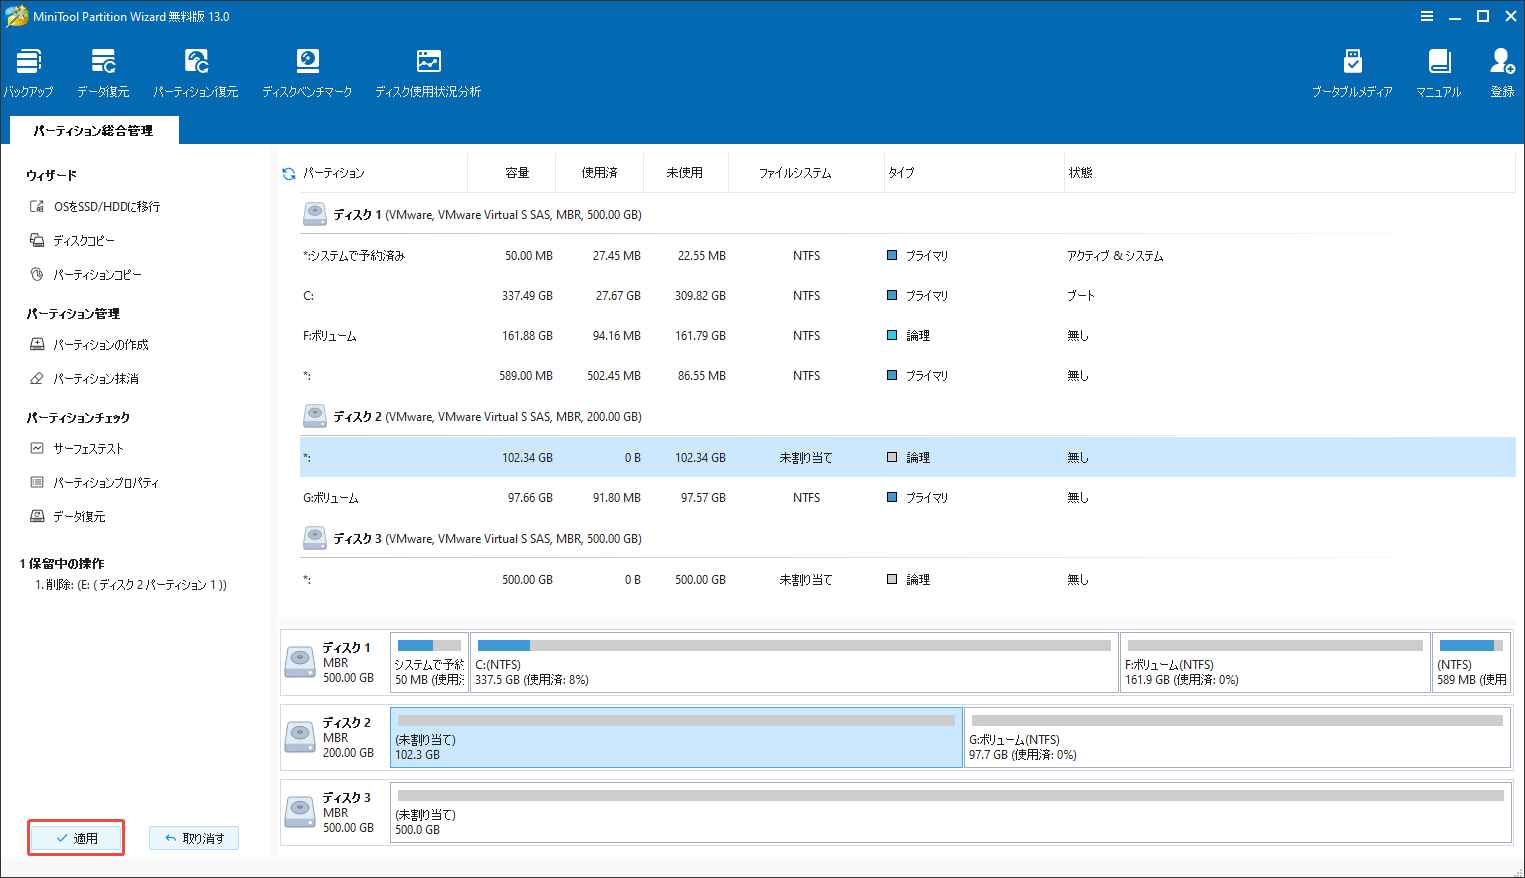Apply pending operations with 適用
Viewport: 1525px width, 878px height.
pyautogui.click(x=75, y=837)
